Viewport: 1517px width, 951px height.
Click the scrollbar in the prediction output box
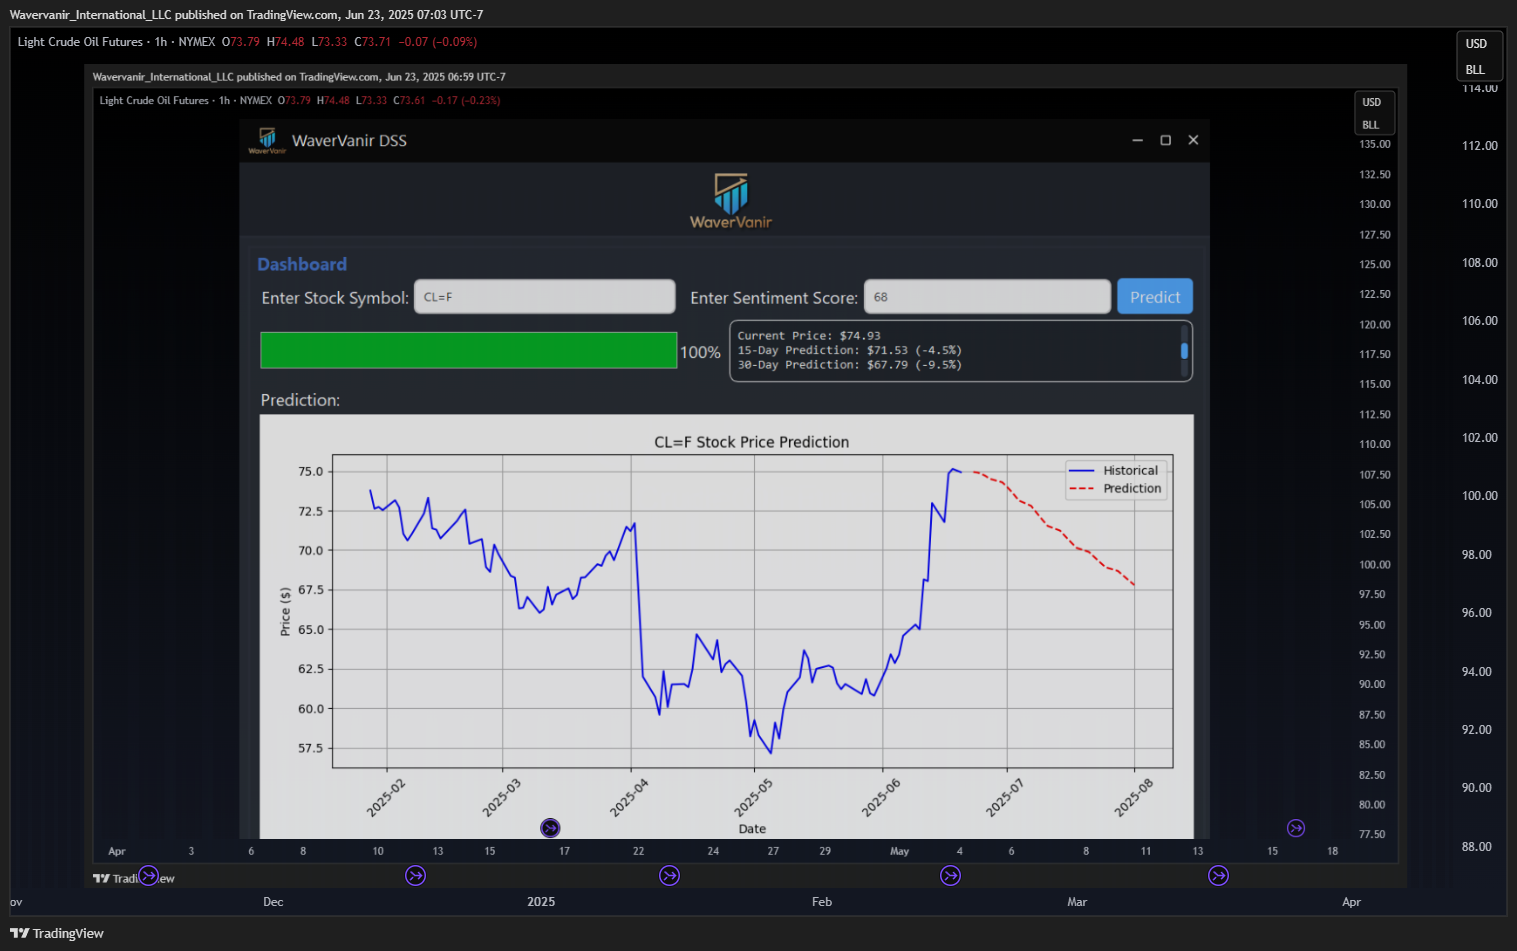1185,350
